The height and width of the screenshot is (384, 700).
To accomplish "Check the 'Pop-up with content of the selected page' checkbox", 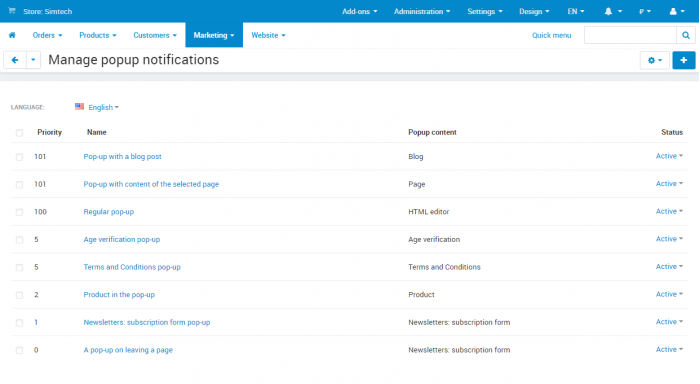I will 19,185.
